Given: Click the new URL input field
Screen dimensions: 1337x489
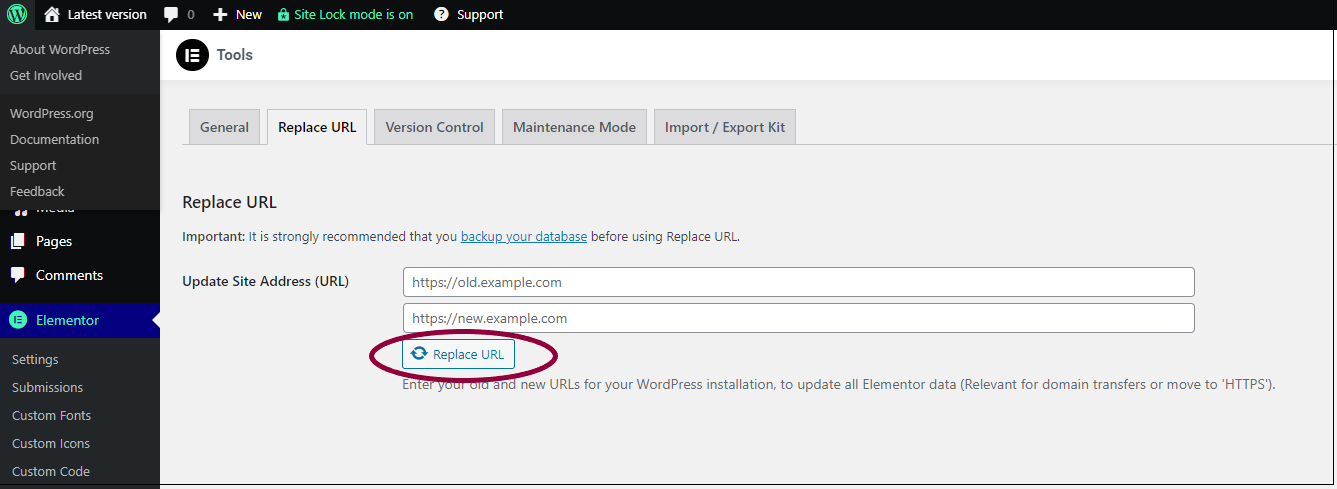Looking at the screenshot, I should (x=799, y=318).
